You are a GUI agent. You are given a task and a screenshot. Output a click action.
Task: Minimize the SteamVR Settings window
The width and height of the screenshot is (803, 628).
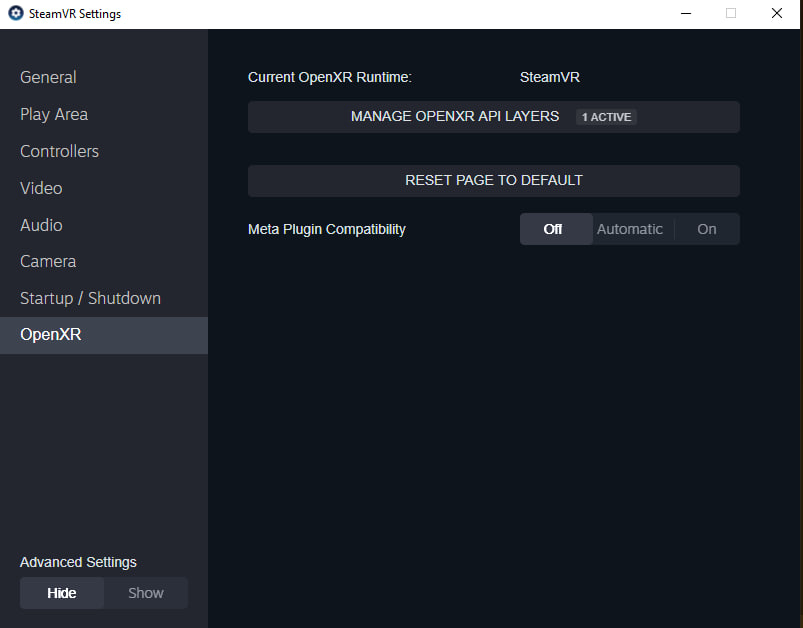686,13
